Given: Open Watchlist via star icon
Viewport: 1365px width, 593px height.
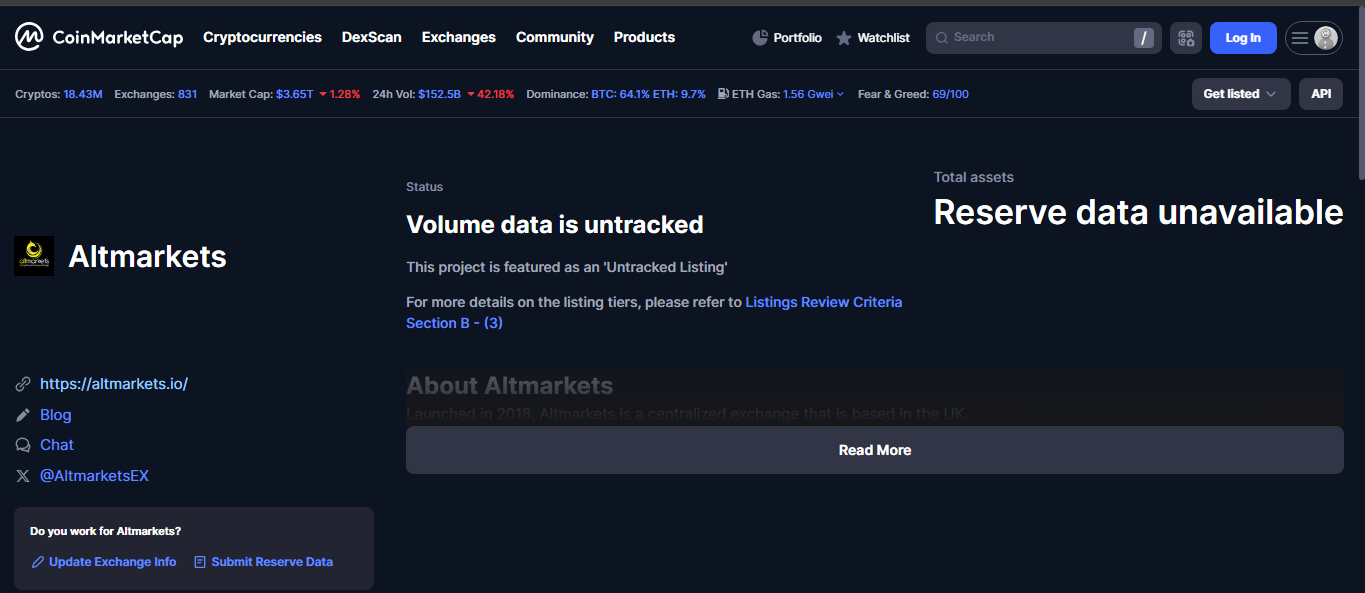Looking at the screenshot, I should tap(844, 38).
